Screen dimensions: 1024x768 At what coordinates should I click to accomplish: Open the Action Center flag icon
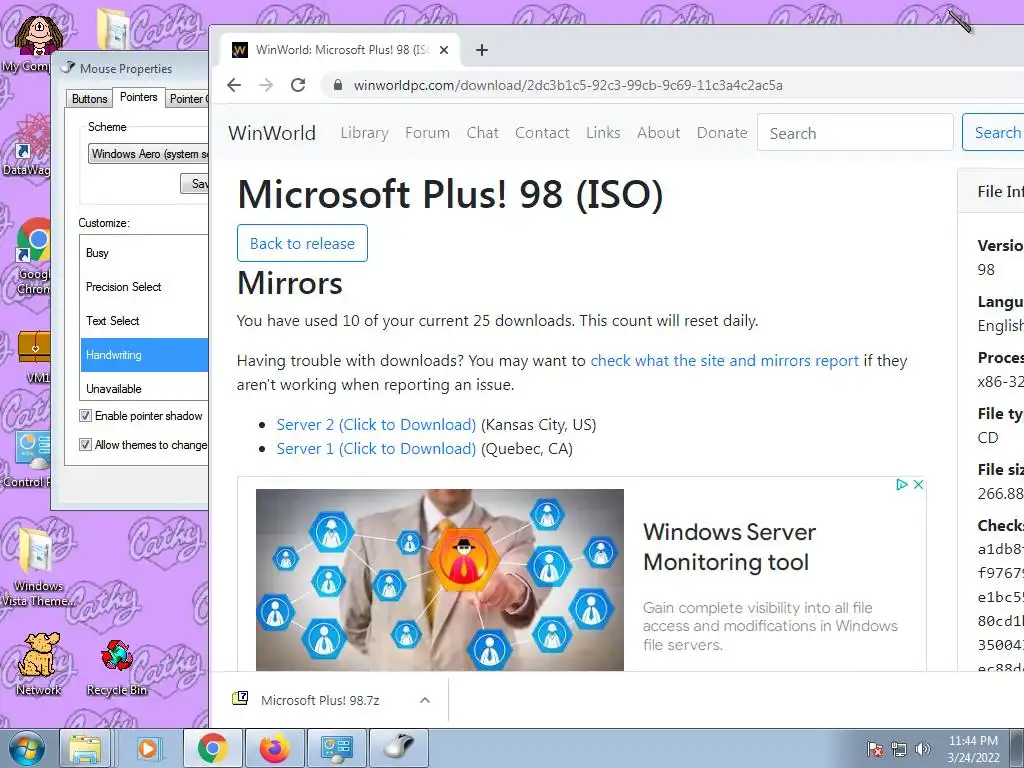point(875,749)
